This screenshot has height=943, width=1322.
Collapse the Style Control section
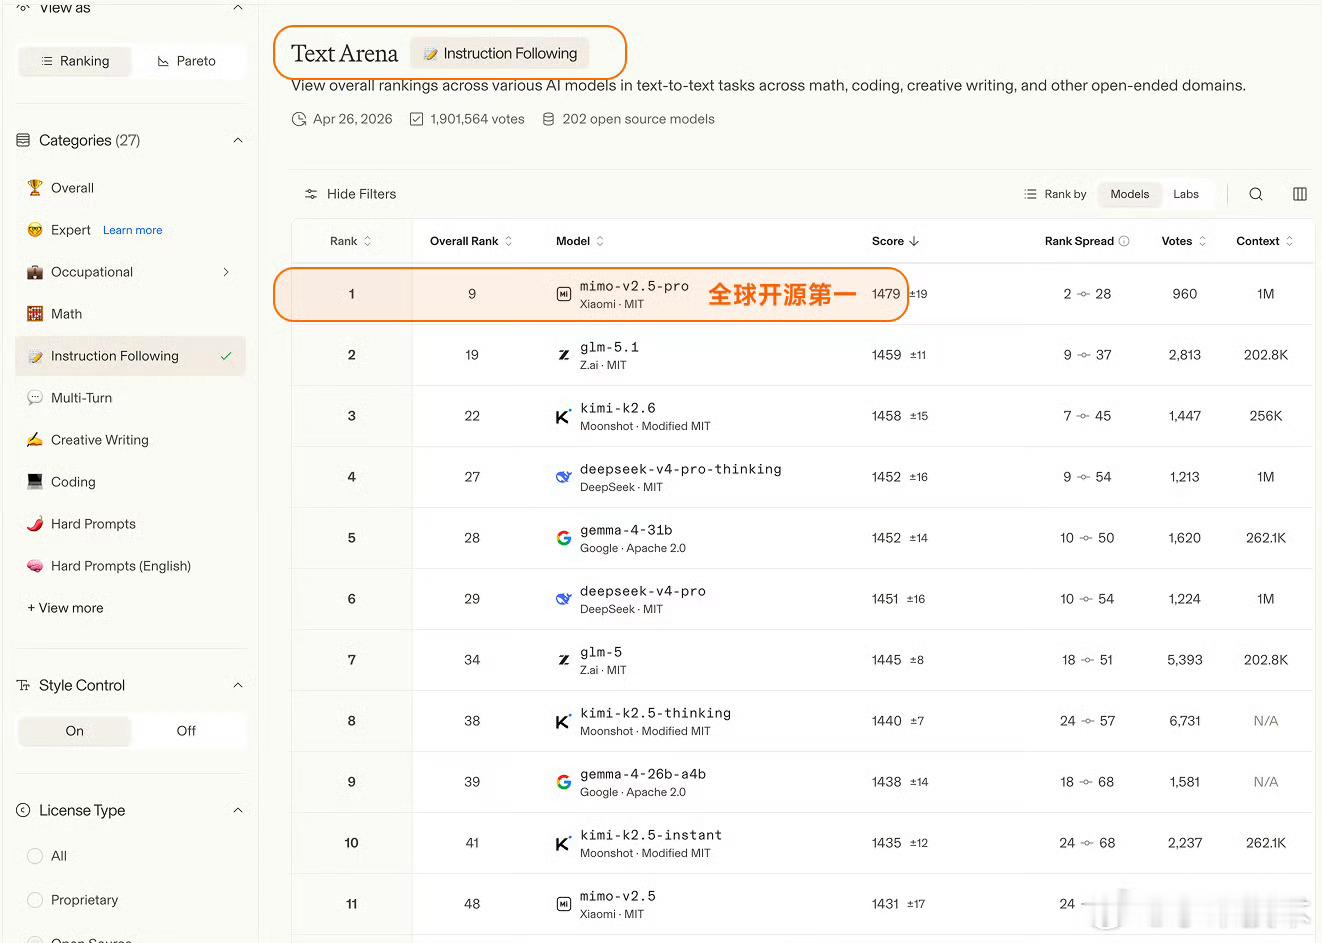[238, 685]
